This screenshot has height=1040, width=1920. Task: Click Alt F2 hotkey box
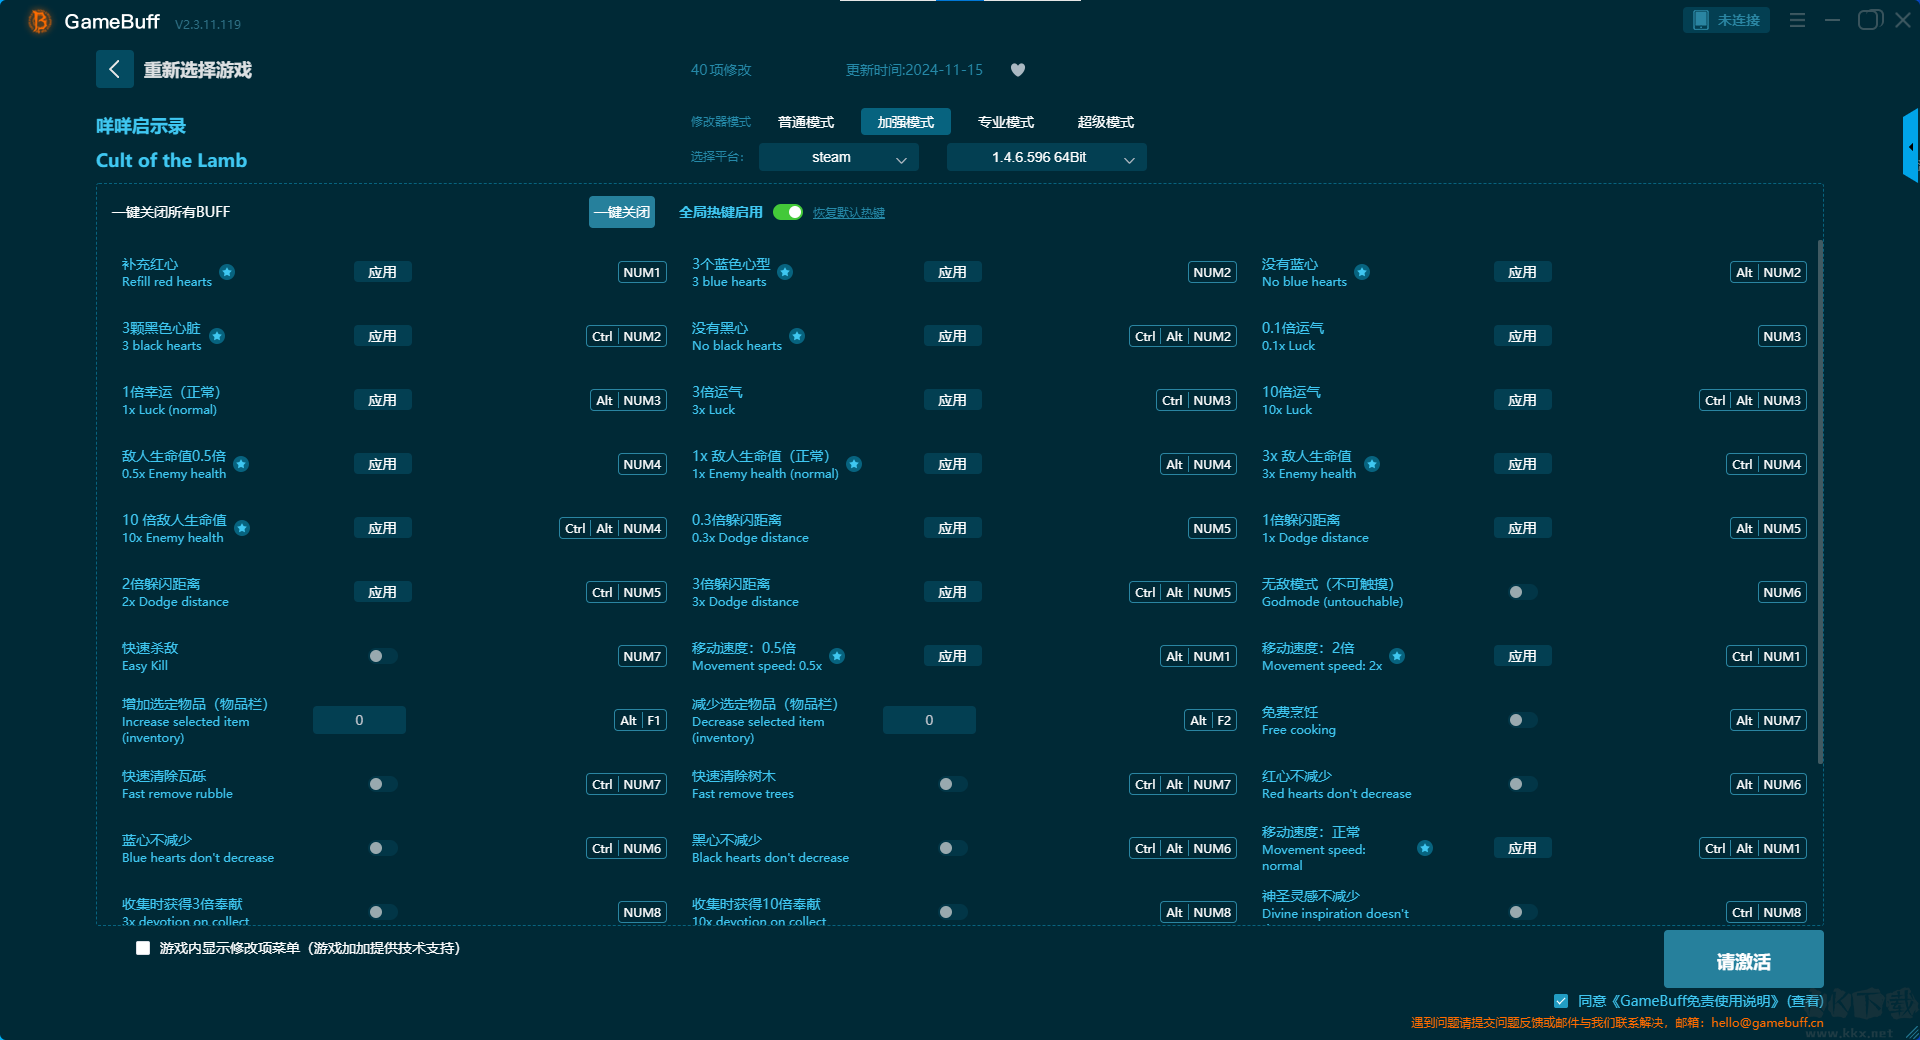(x=1210, y=720)
